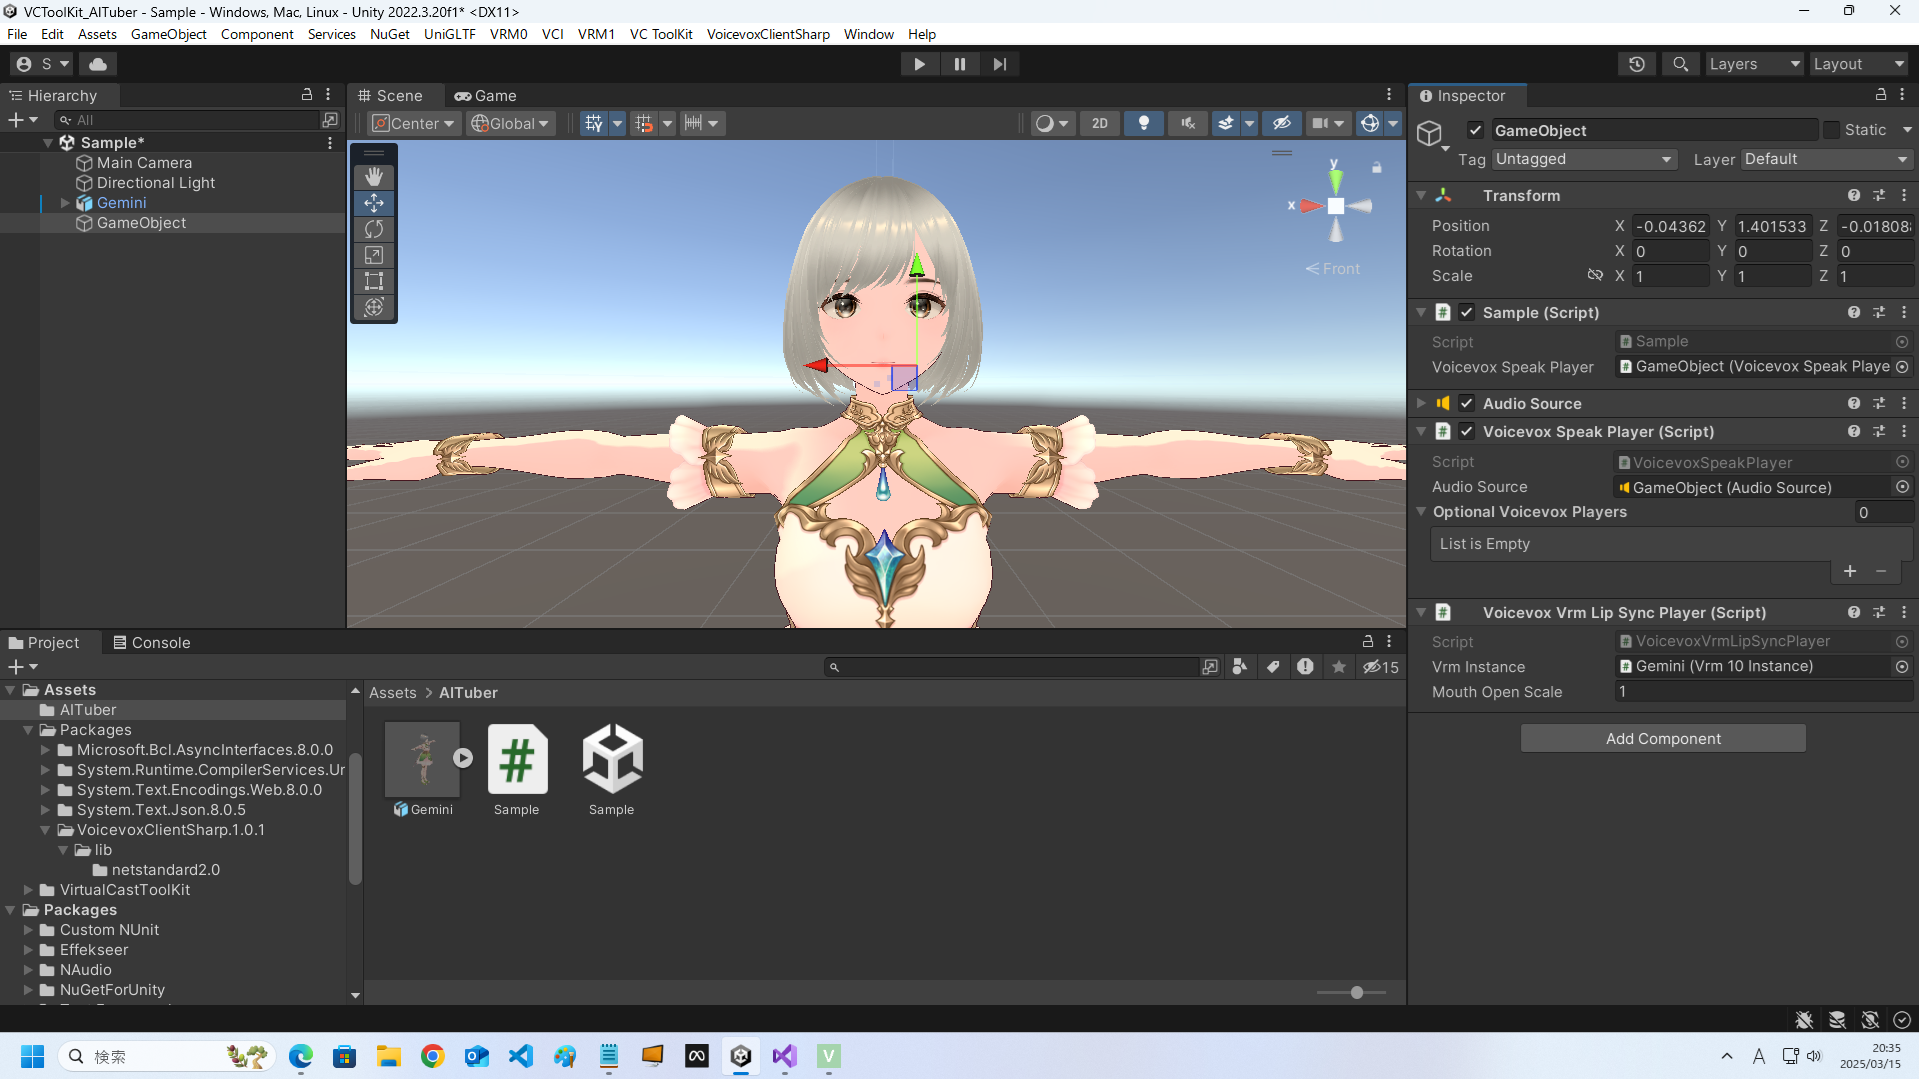
Task: Toggle scene audio mute
Action: point(1188,123)
